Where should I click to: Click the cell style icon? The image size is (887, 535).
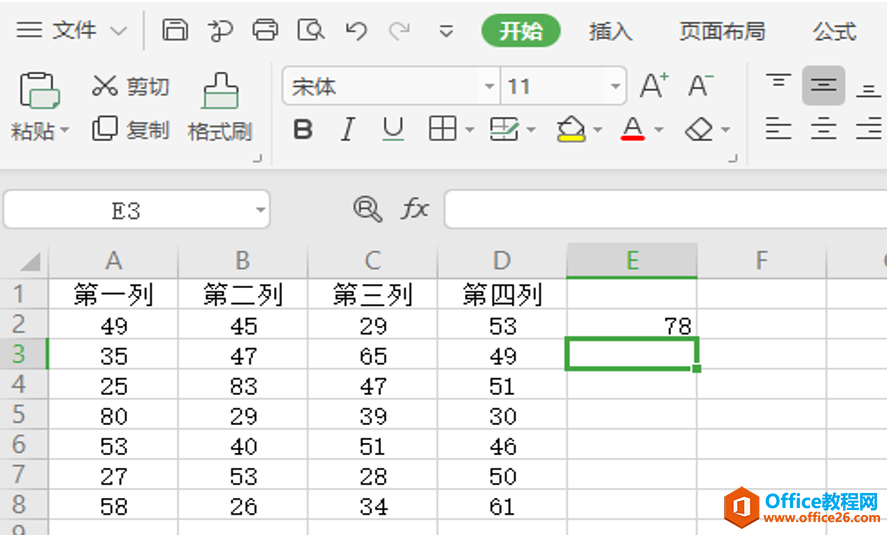pyautogui.click(x=503, y=129)
